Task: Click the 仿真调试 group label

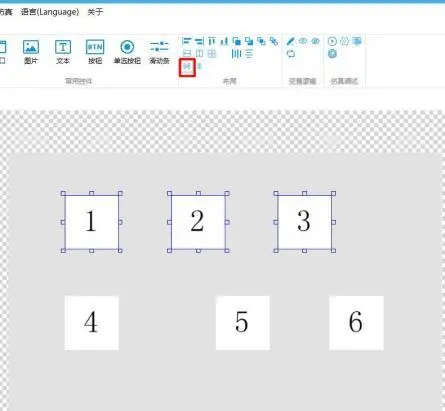Action: [x=344, y=81]
